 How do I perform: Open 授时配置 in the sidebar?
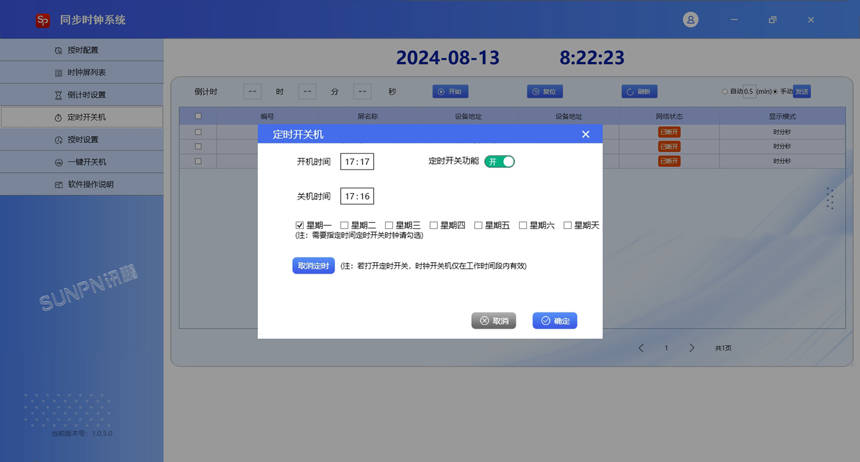click(82, 50)
